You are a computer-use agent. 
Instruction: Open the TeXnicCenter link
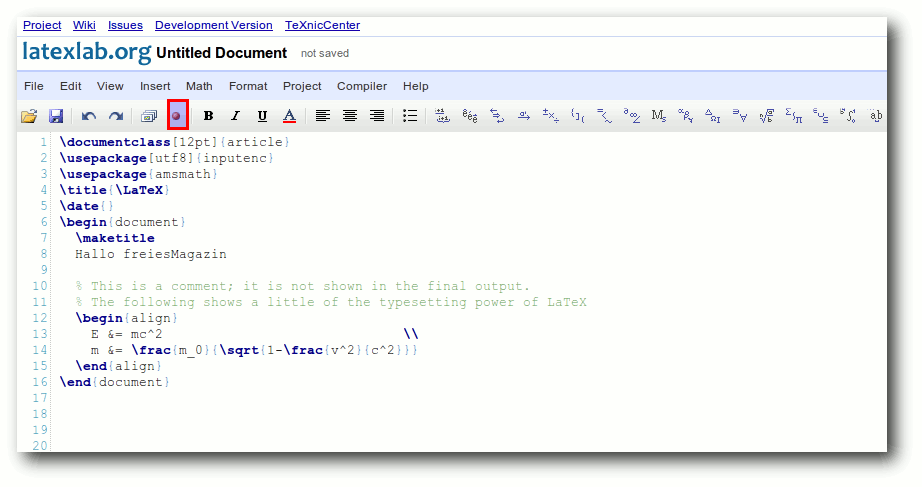322,25
